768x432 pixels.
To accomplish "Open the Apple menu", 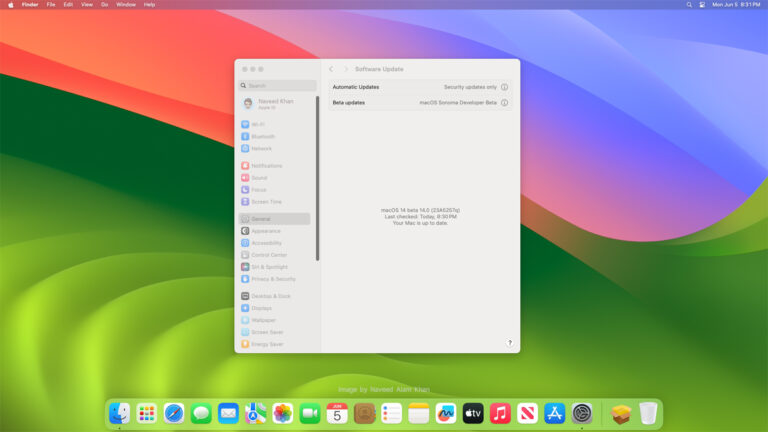I will tap(11, 4).
